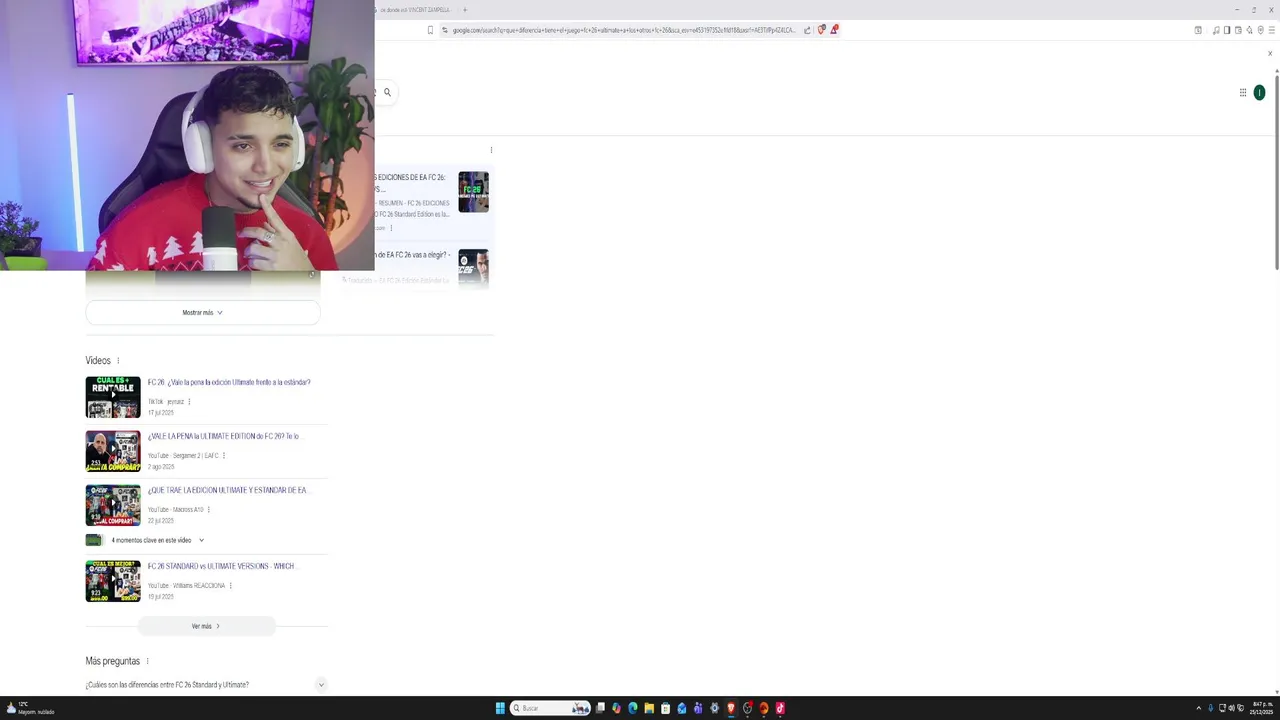Open the result about EDICIONES DE EA FC 26

[x=411, y=183]
